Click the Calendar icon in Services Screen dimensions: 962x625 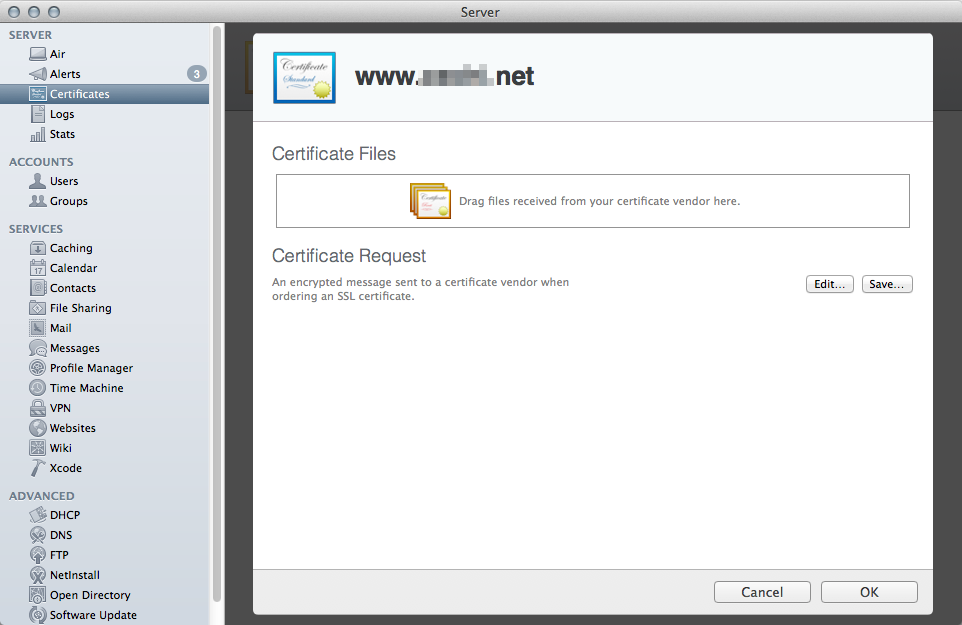coord(38,268)
